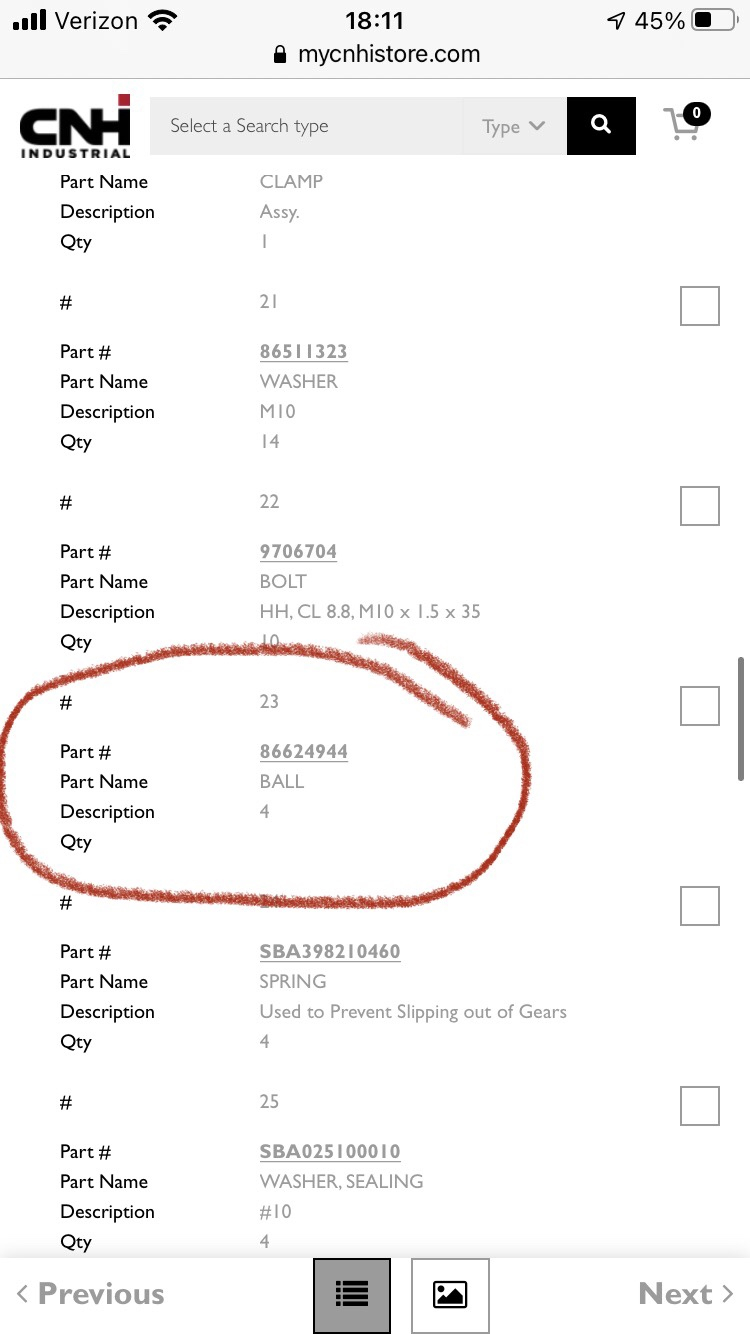Click the Select a Search type field

(307, 126)
